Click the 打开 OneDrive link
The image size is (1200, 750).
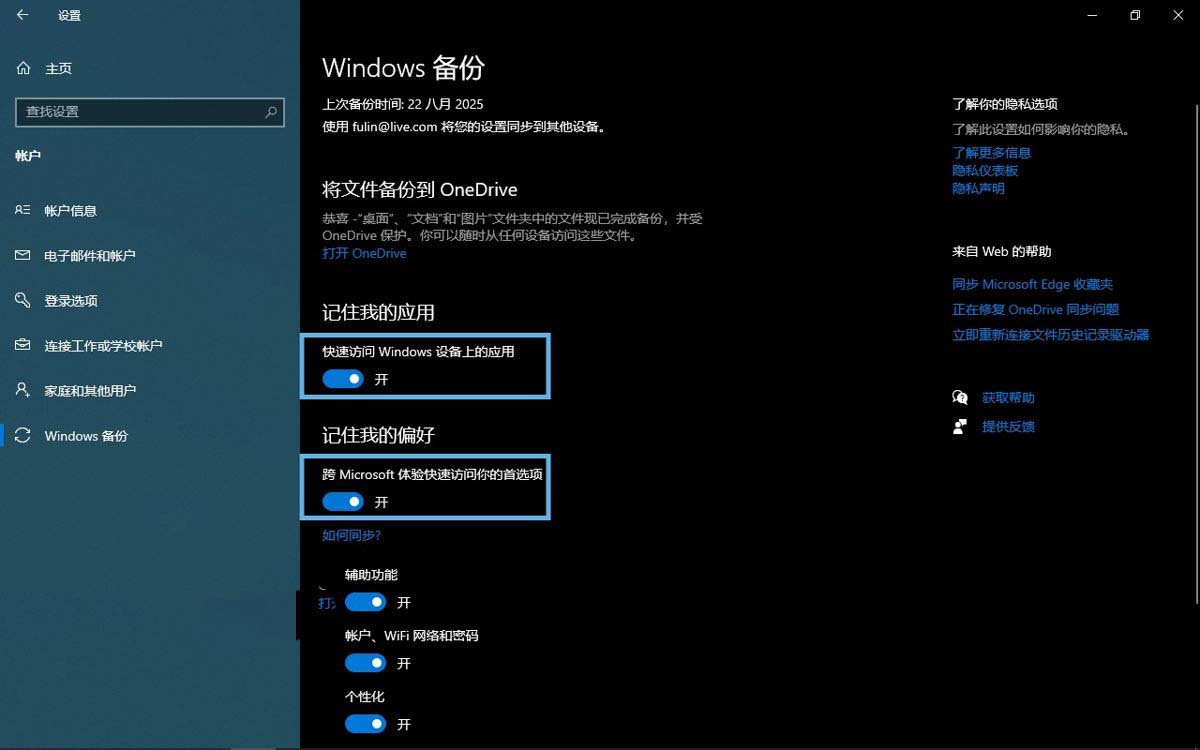[364, 253]
